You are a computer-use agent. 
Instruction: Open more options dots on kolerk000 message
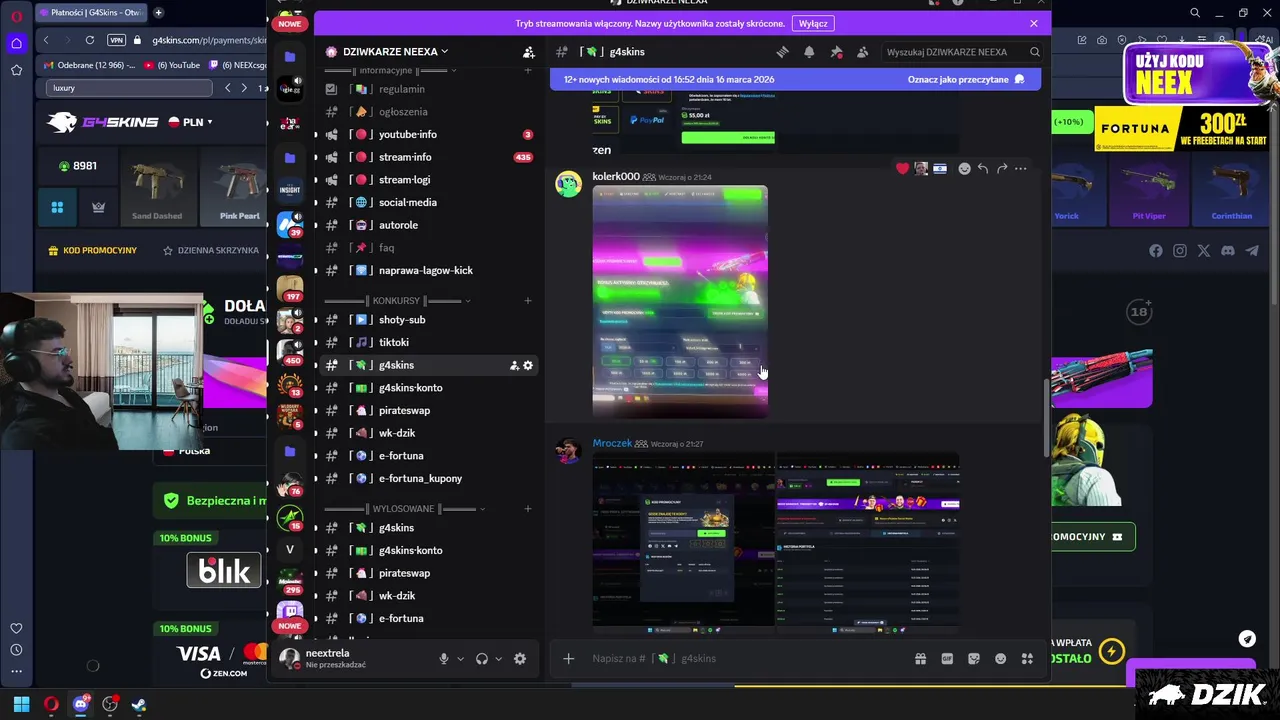click(x=1020, y=168)
